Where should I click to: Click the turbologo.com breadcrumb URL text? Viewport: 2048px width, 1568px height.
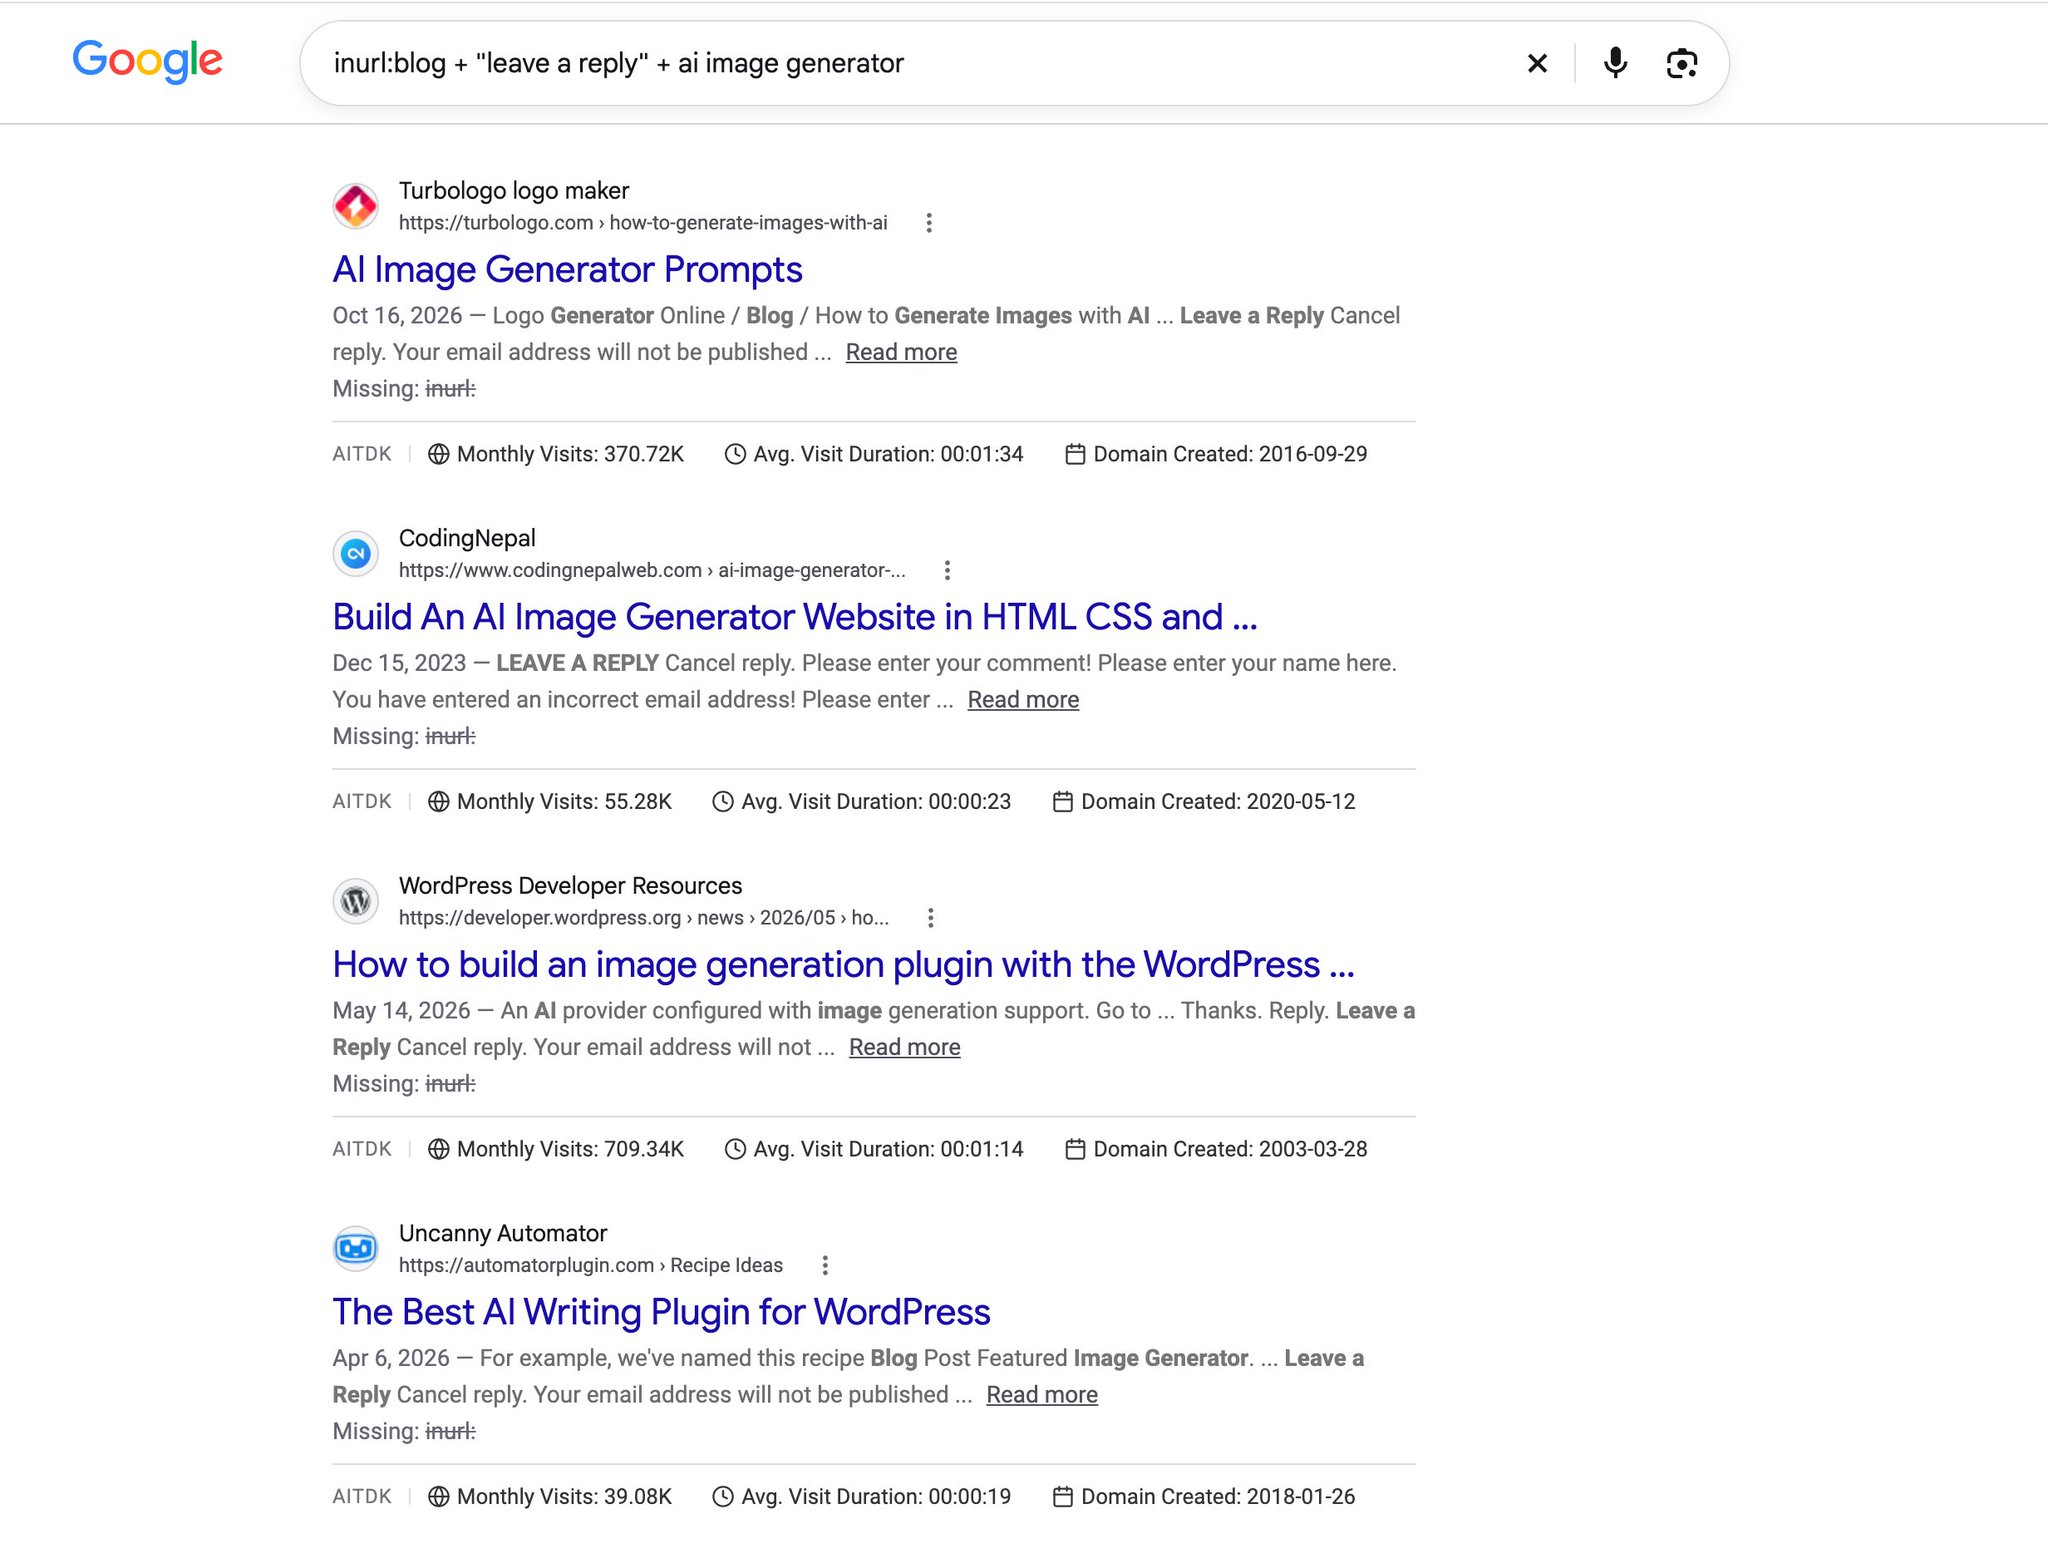coord(643,223)
